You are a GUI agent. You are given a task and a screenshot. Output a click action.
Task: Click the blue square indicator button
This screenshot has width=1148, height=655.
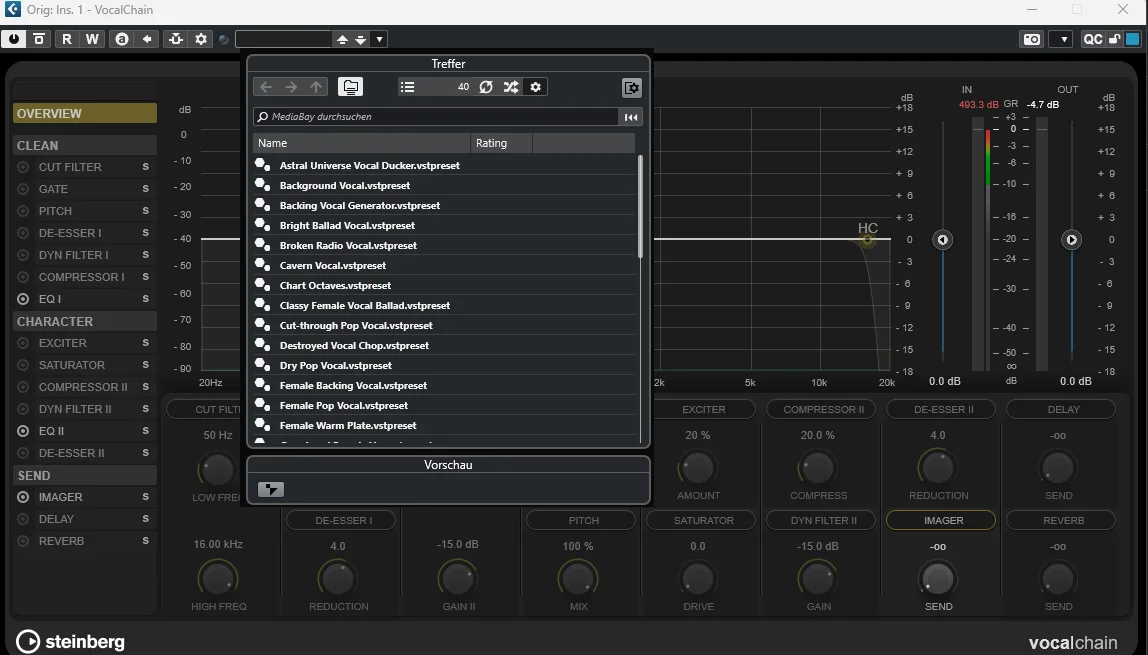(1133, 39)
